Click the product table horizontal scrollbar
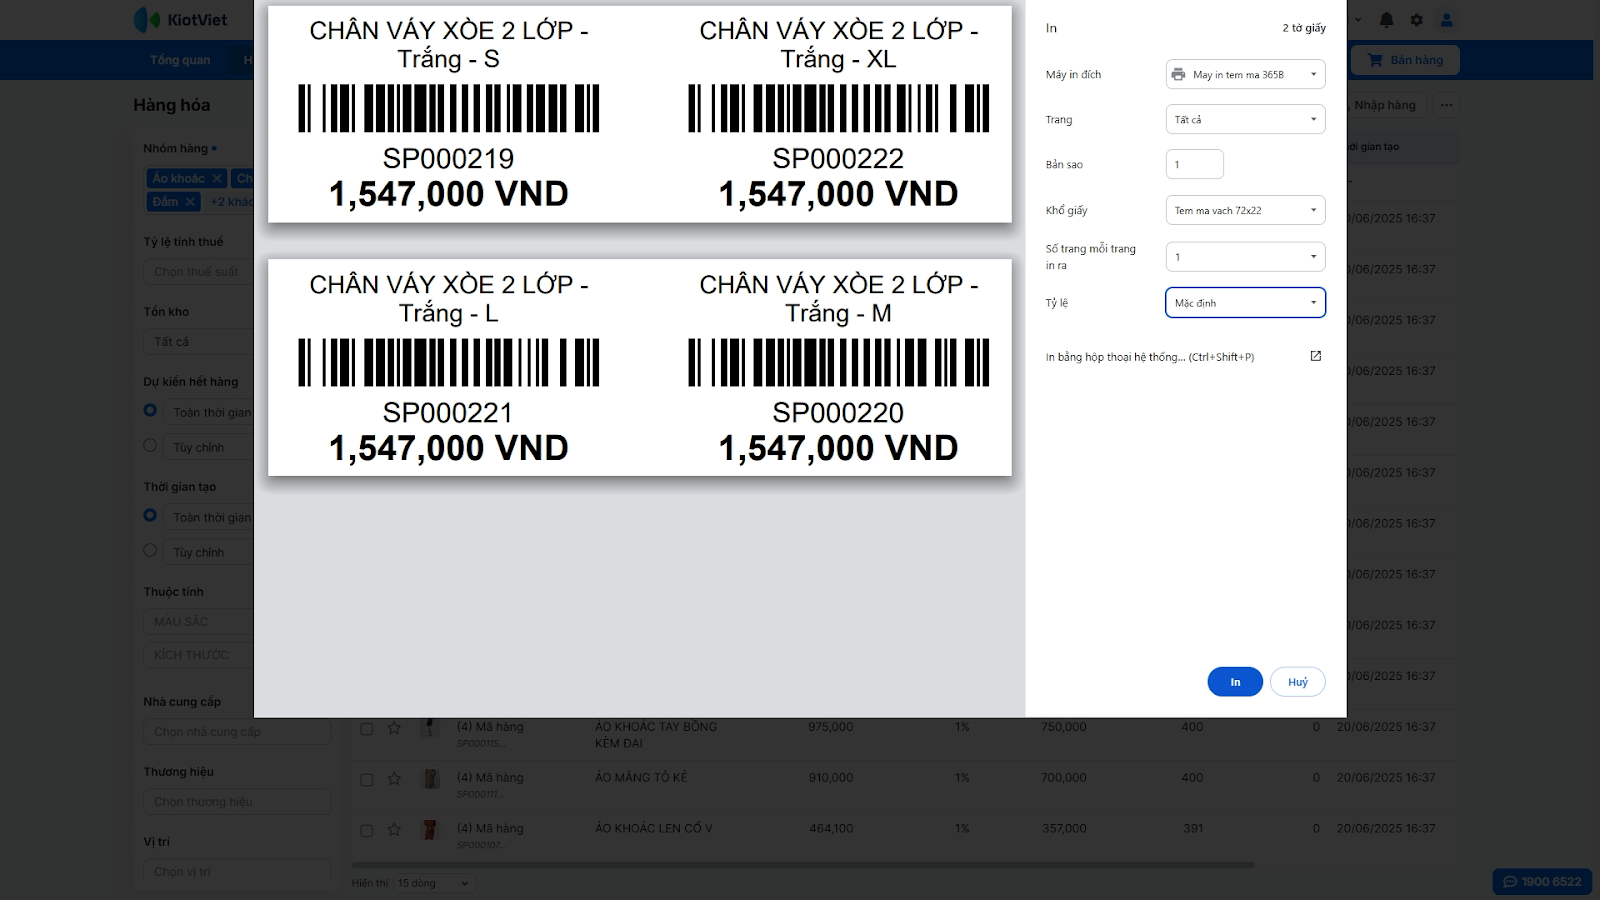The width and height of the screenshot is (1600, 900). [803, 865]
